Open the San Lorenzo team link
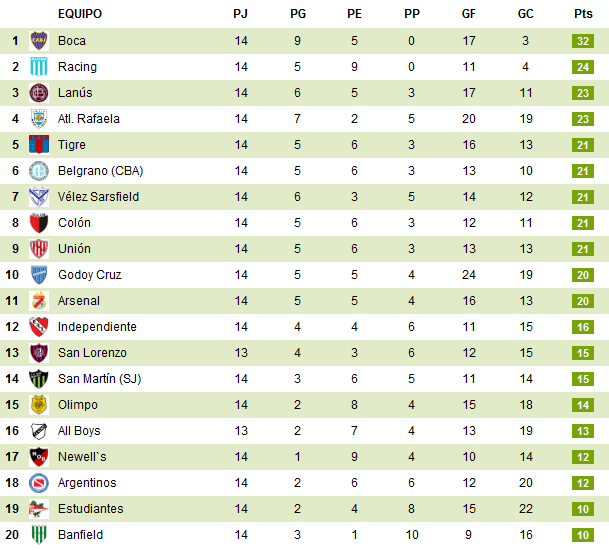The image size is (609, 550). tap(92, 353)
